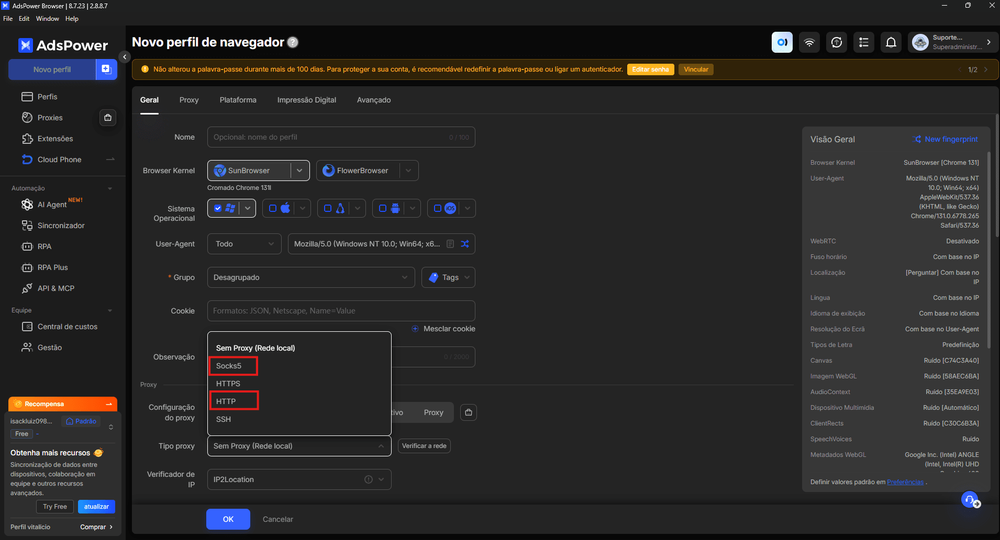Screen dimensions: 1000x540
Task: Click the blue OK button
Action: click(228, 519)
